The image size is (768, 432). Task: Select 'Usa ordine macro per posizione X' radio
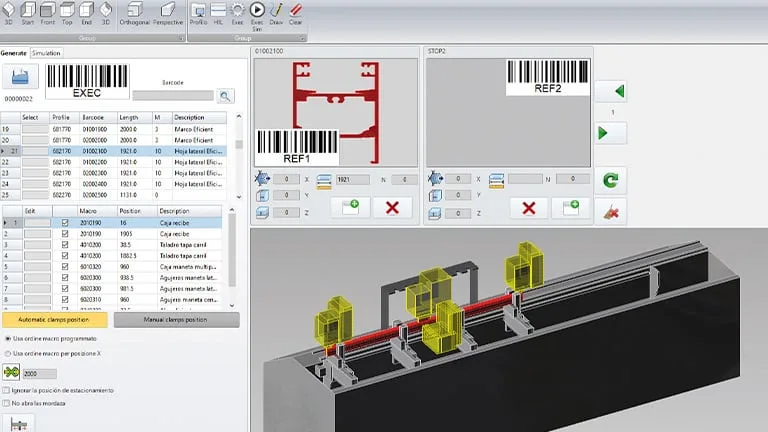click(8, 353)
